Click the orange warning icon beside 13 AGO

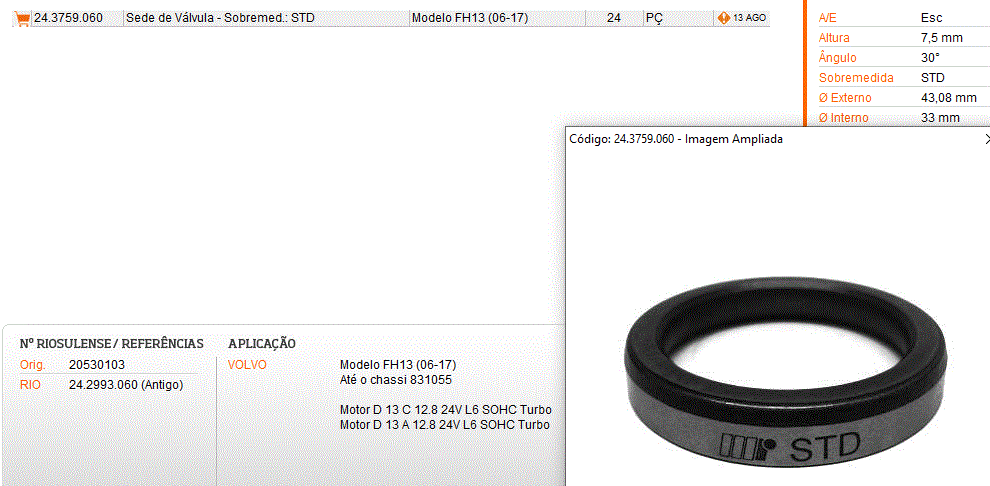coord(724,18)
